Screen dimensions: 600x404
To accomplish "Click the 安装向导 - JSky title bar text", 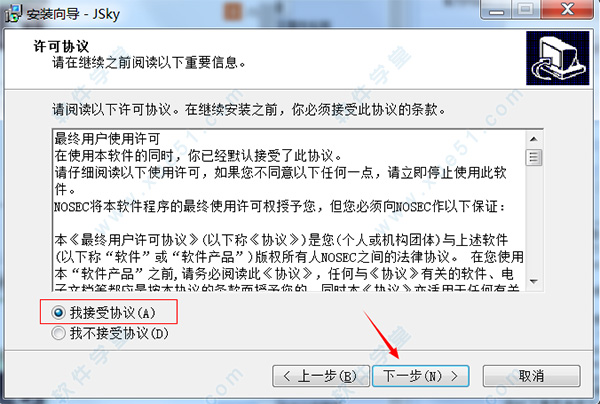I will 73,14.
